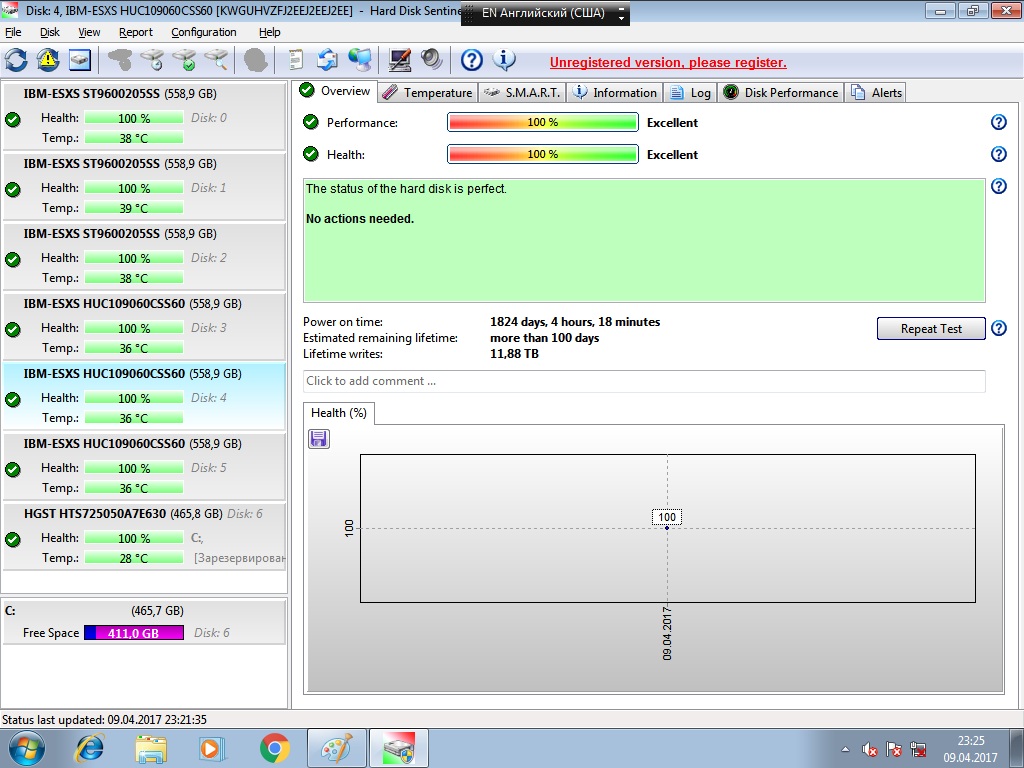Screen dimensions: 1024x768
Task: Open the configuration monitor with pen icon
Action: (400, 60)
